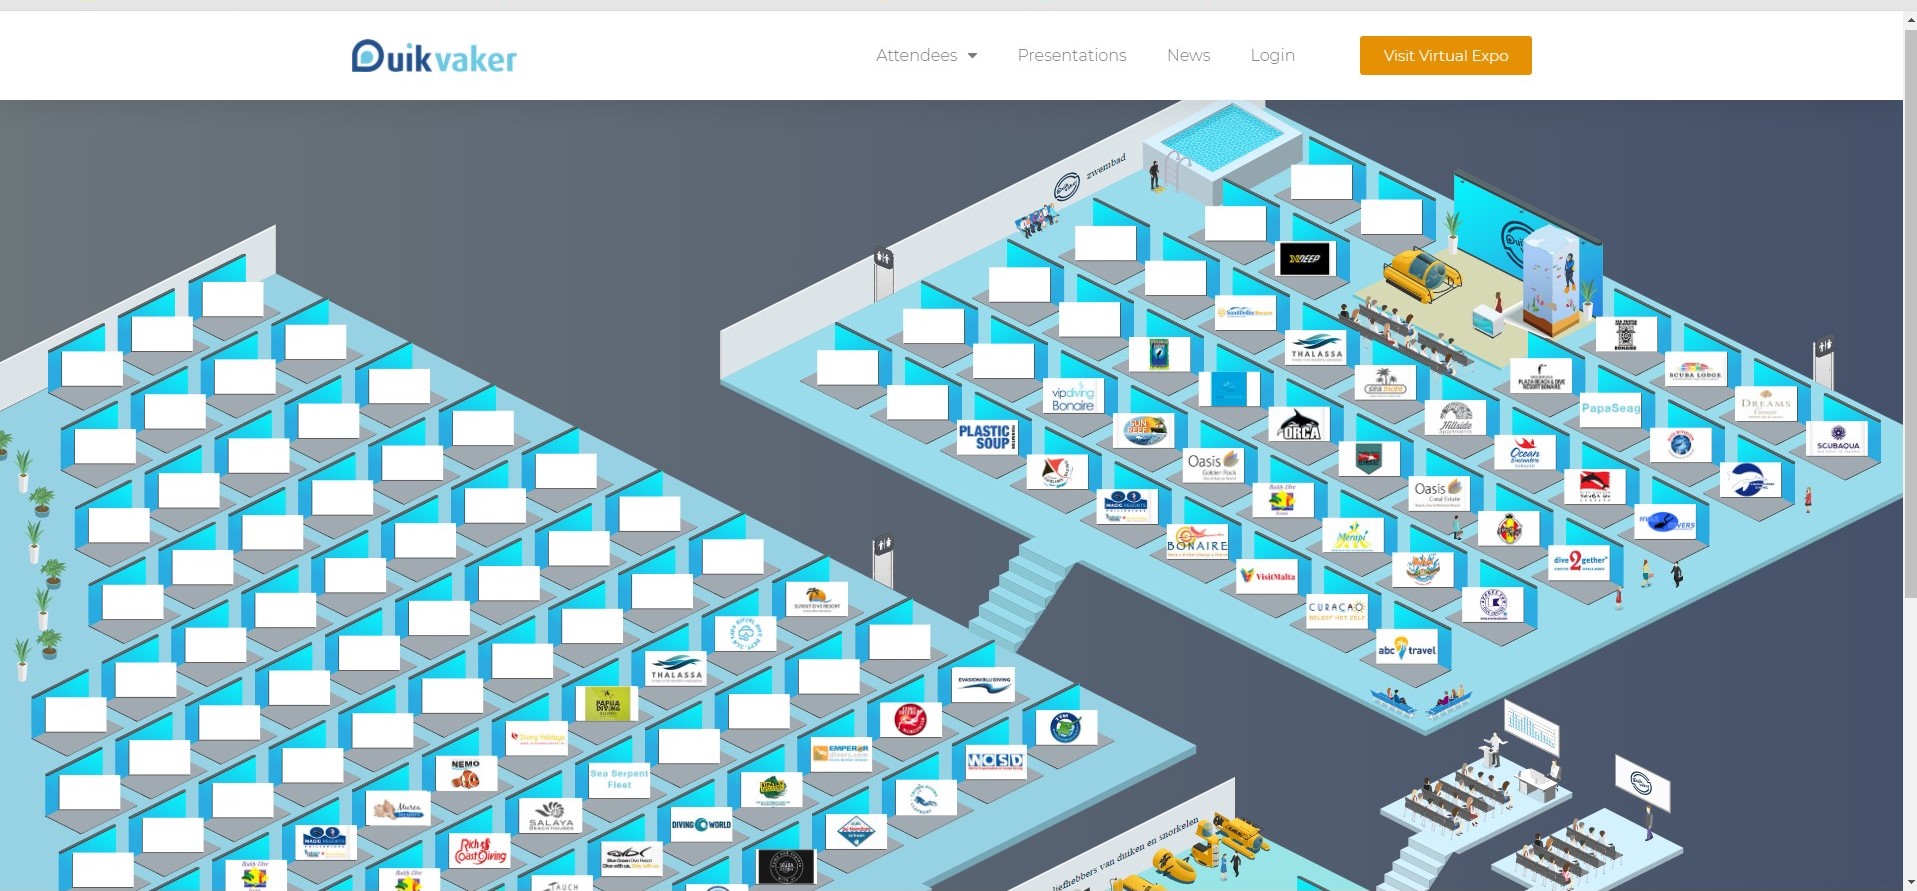1917x891 pixels.
Task: Select the Bonaire tourism booth with flamingo
Action: tap(1197, 542)
